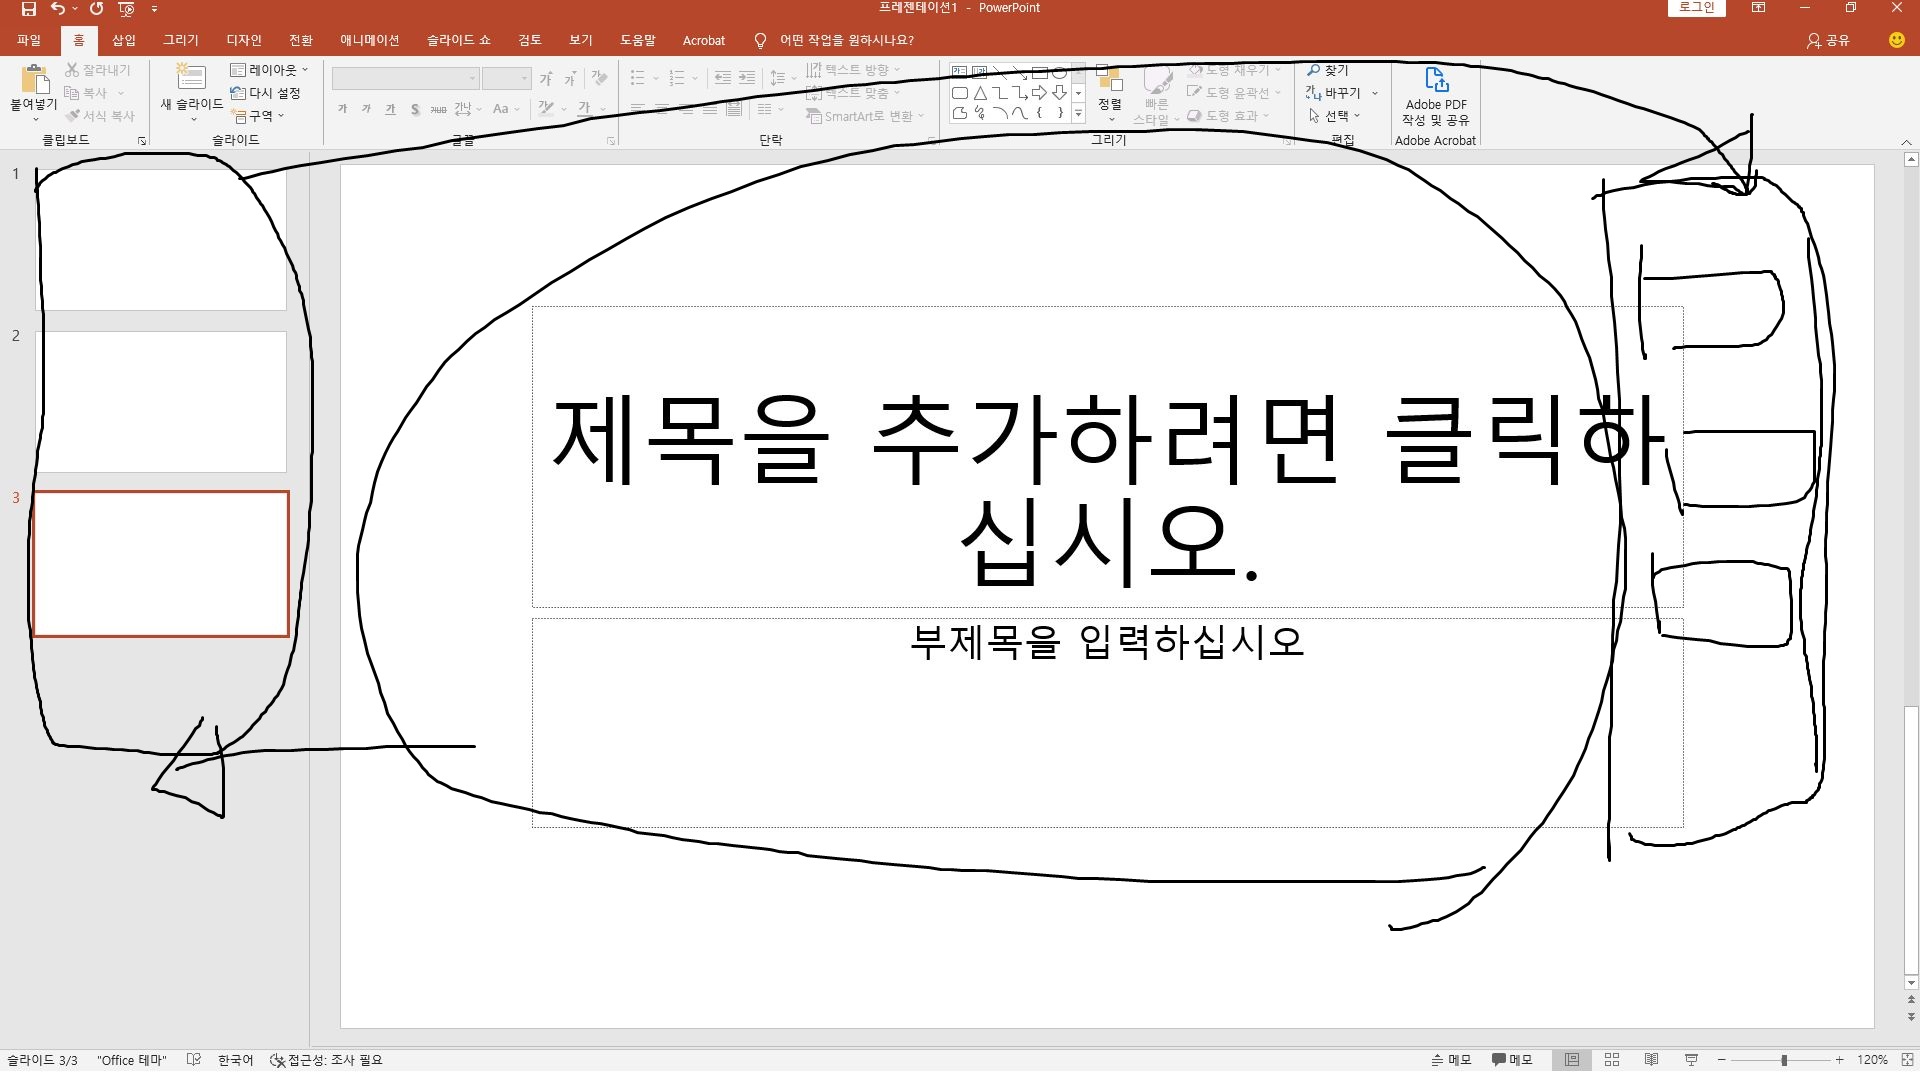Click the 로그인 sign-in button
1920x1080 pixels.
[1696, 8]
